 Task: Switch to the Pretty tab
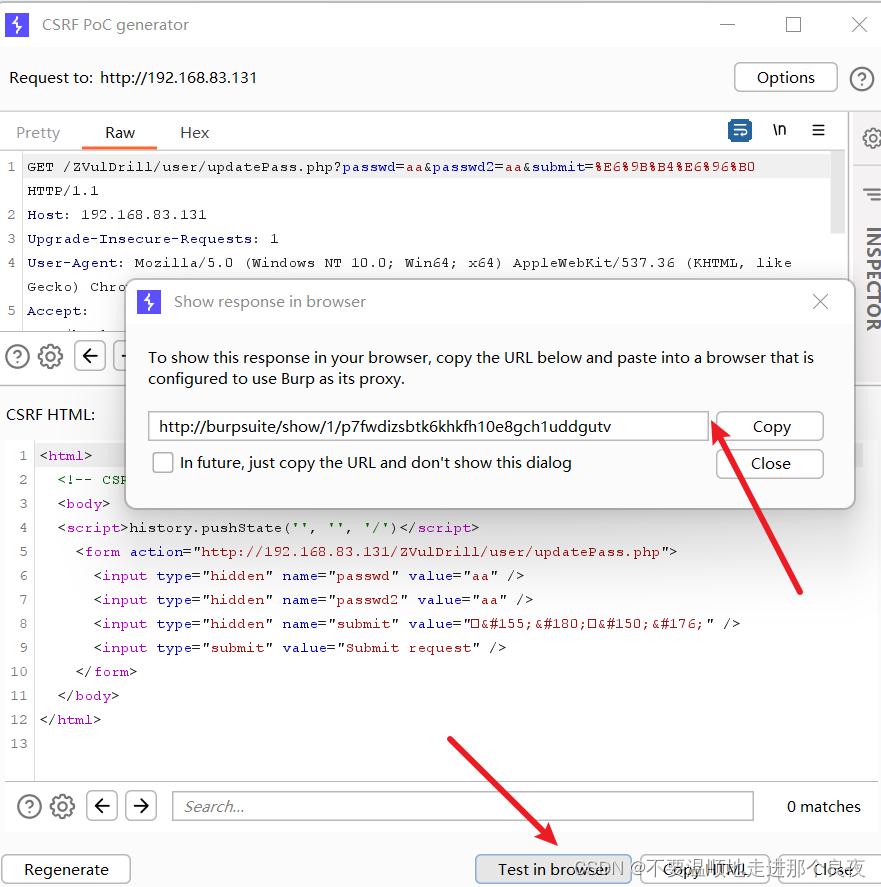click(38, 132)
